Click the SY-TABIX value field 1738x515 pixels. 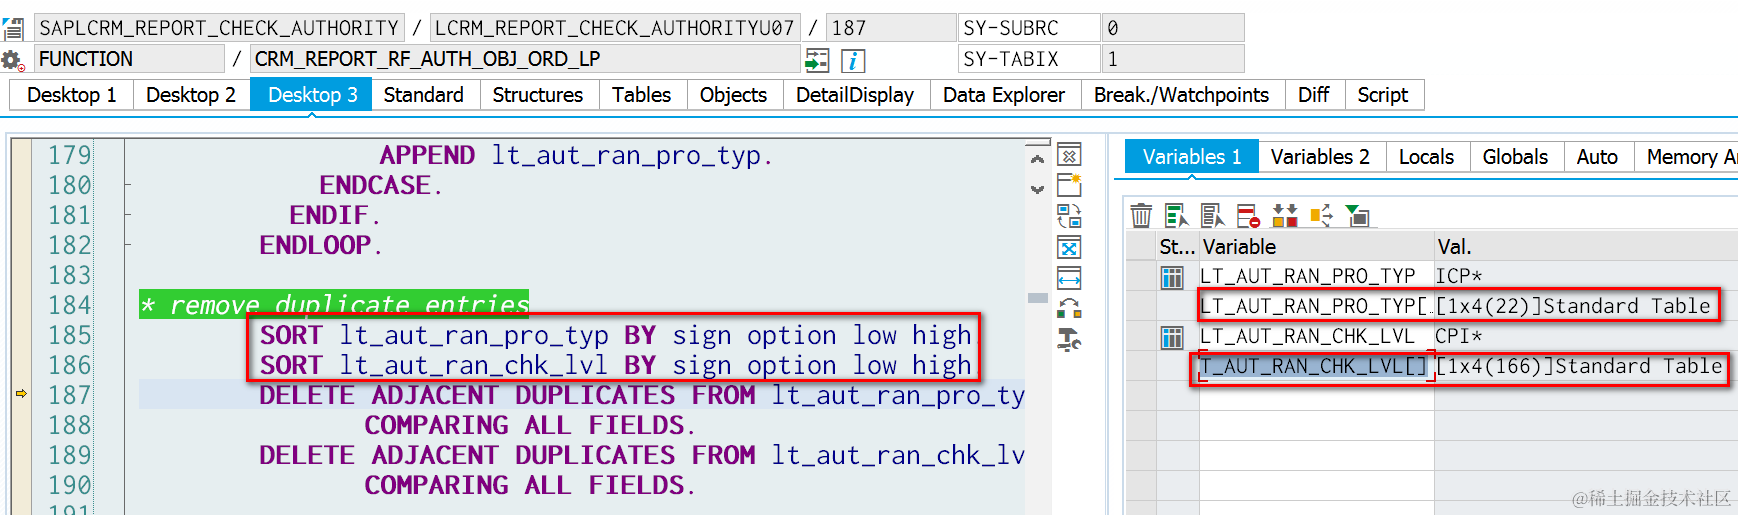click(x=1172, y=59)
